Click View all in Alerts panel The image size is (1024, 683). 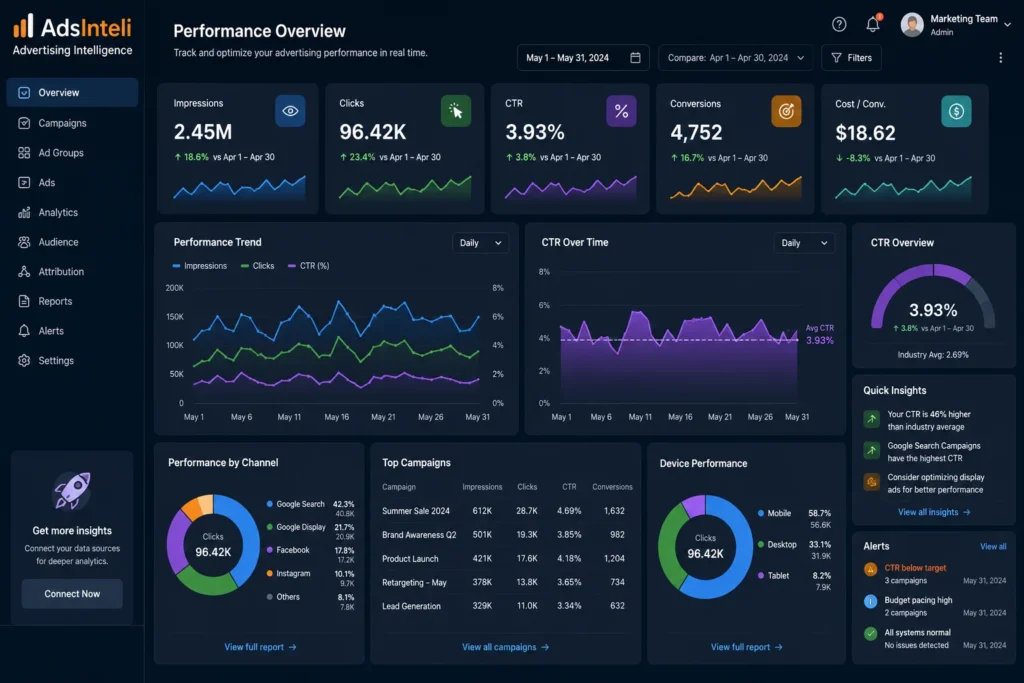993,547
